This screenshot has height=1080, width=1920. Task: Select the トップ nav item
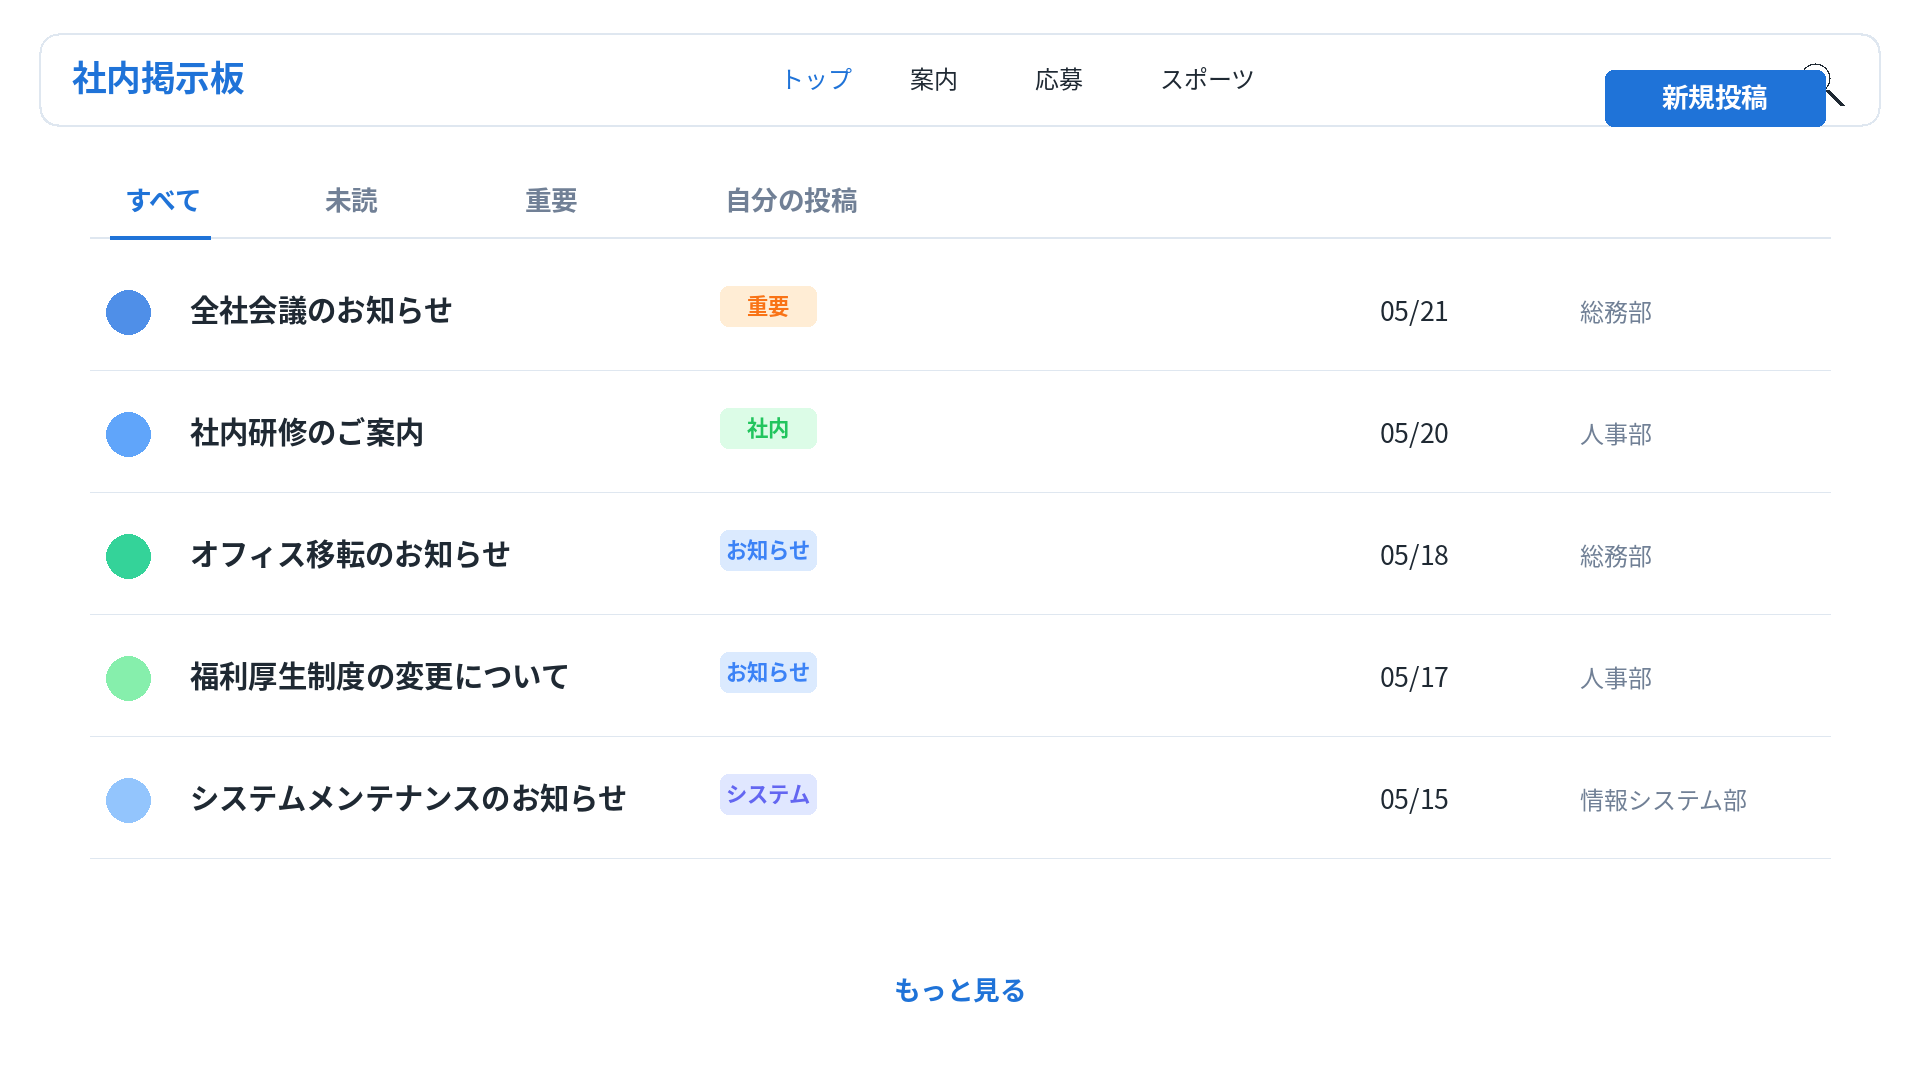point(816,79)
